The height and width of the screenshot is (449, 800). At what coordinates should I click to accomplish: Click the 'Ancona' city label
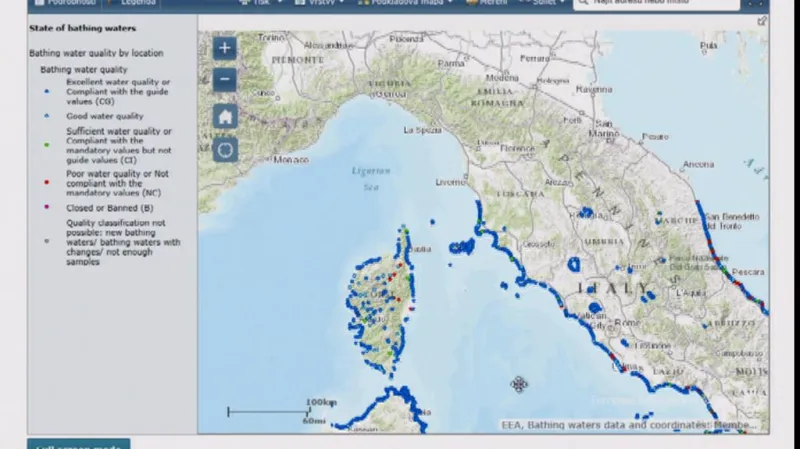698,164
